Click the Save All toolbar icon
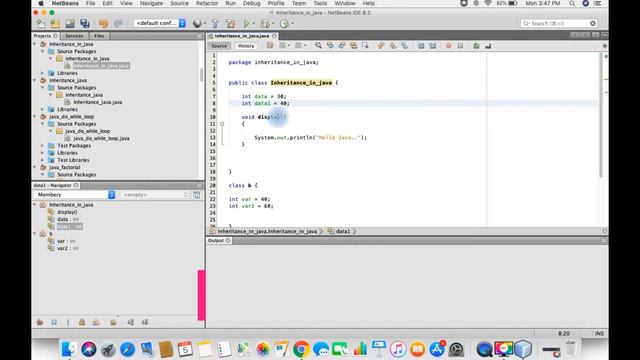Screen dimensions: 640x360 point(84,24)
